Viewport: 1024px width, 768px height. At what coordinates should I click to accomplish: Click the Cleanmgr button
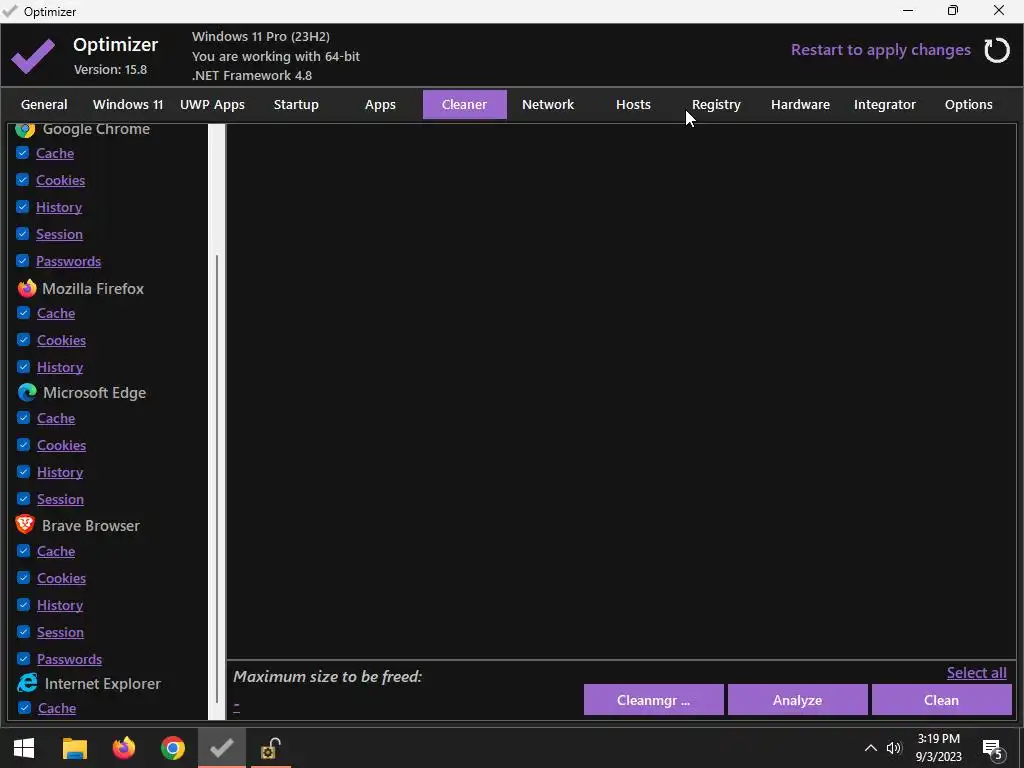[653, 700]
